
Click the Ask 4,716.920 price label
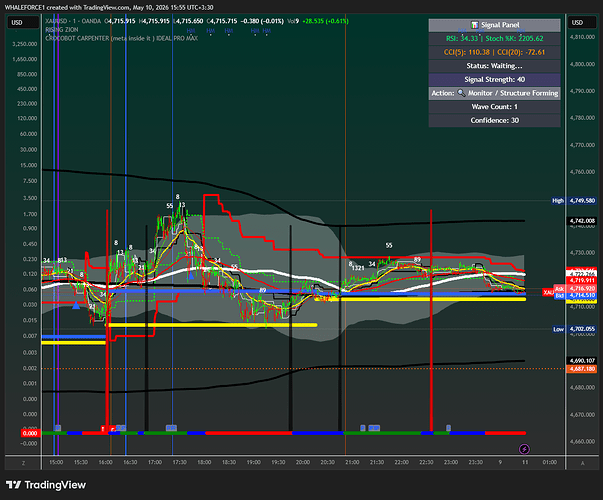pos(575,288)
